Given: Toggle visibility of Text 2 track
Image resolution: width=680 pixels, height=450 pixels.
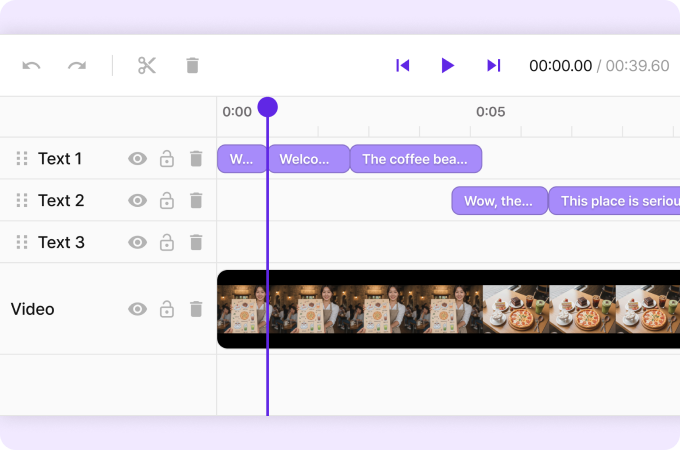Looking at the screenshot, I should point(137,201).
